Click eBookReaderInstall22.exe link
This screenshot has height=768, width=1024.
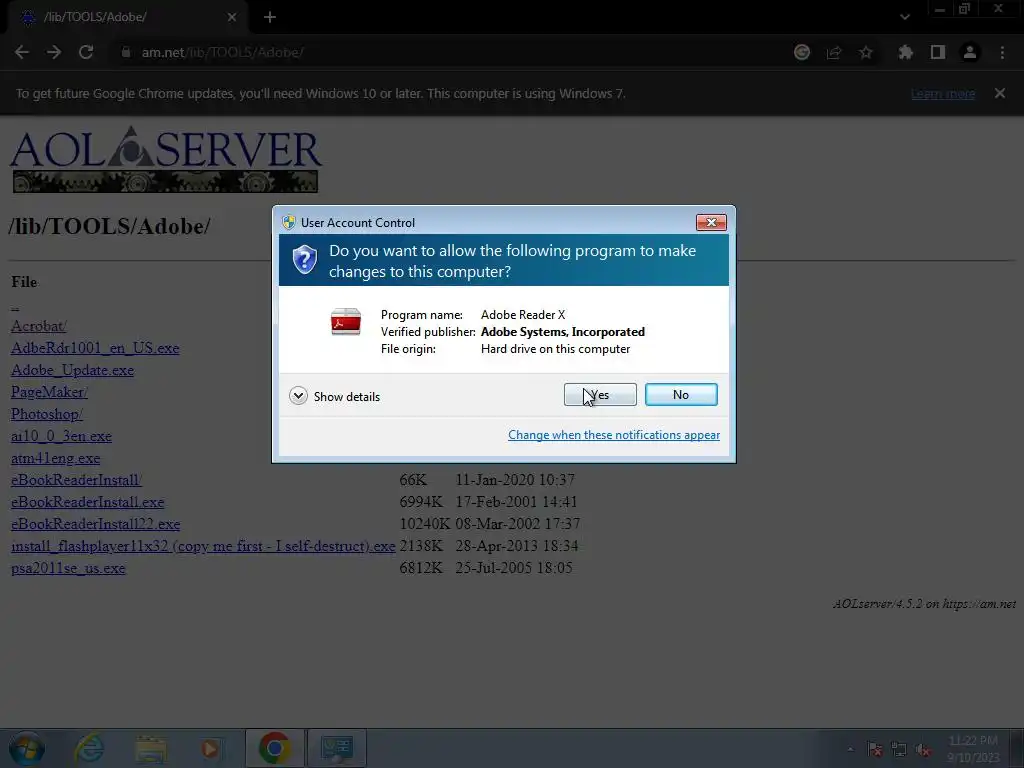95,524
